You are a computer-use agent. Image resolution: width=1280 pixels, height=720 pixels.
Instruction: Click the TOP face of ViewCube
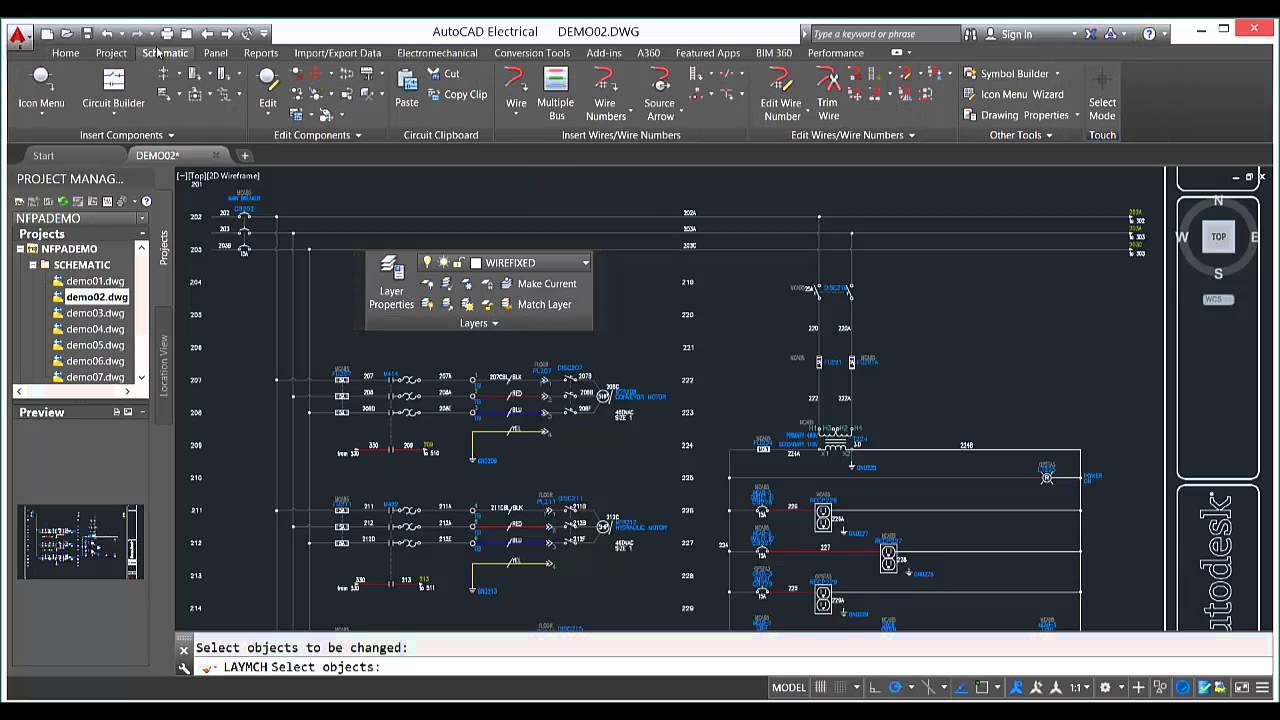(x=1218, y=237)
